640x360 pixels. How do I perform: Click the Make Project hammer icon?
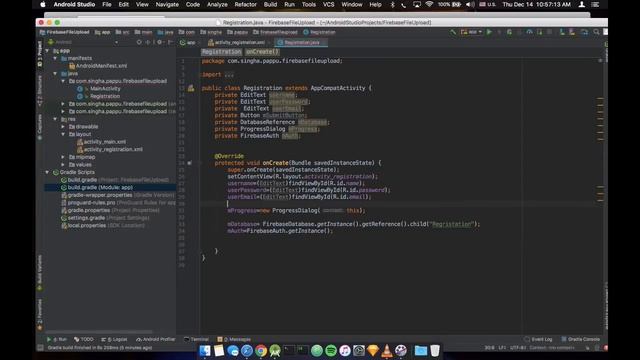pyautogui.click(x=453, y=32)
